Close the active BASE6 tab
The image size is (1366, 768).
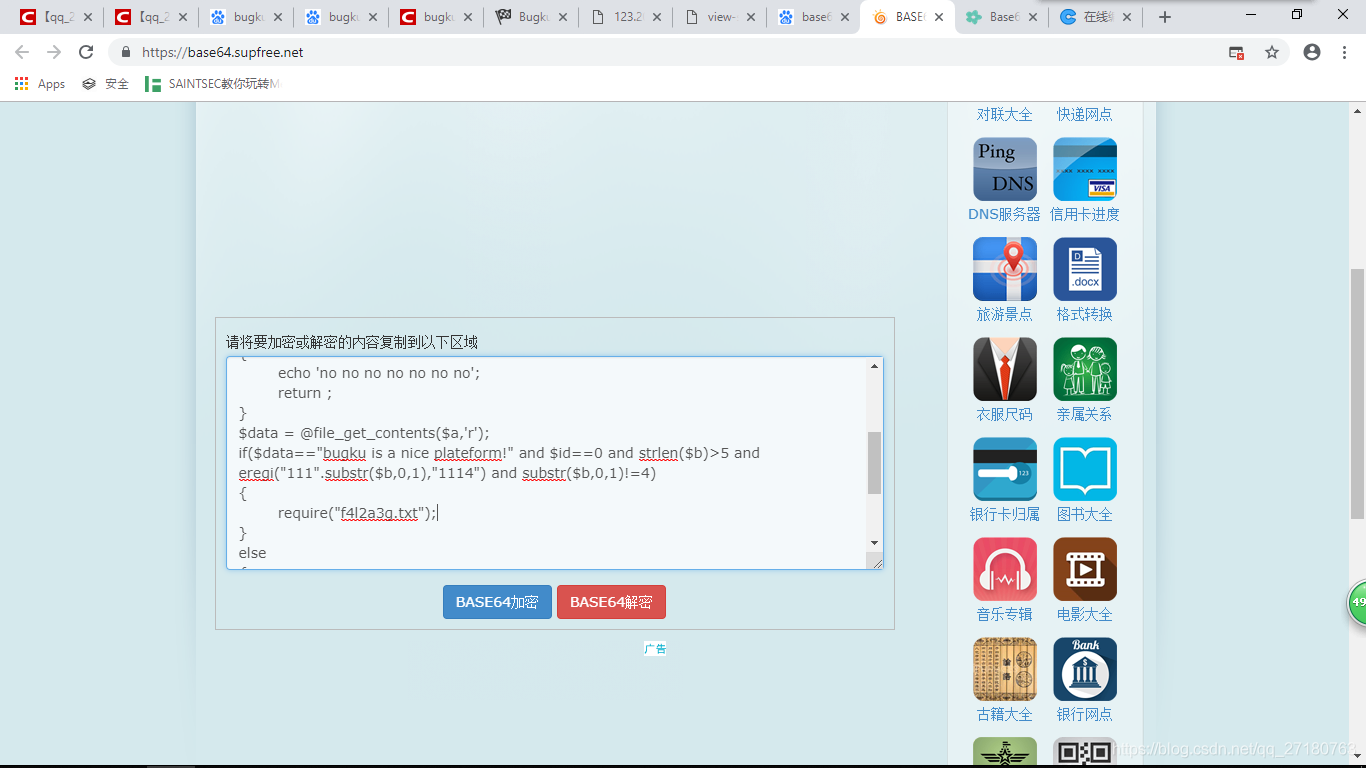point(939,17)
